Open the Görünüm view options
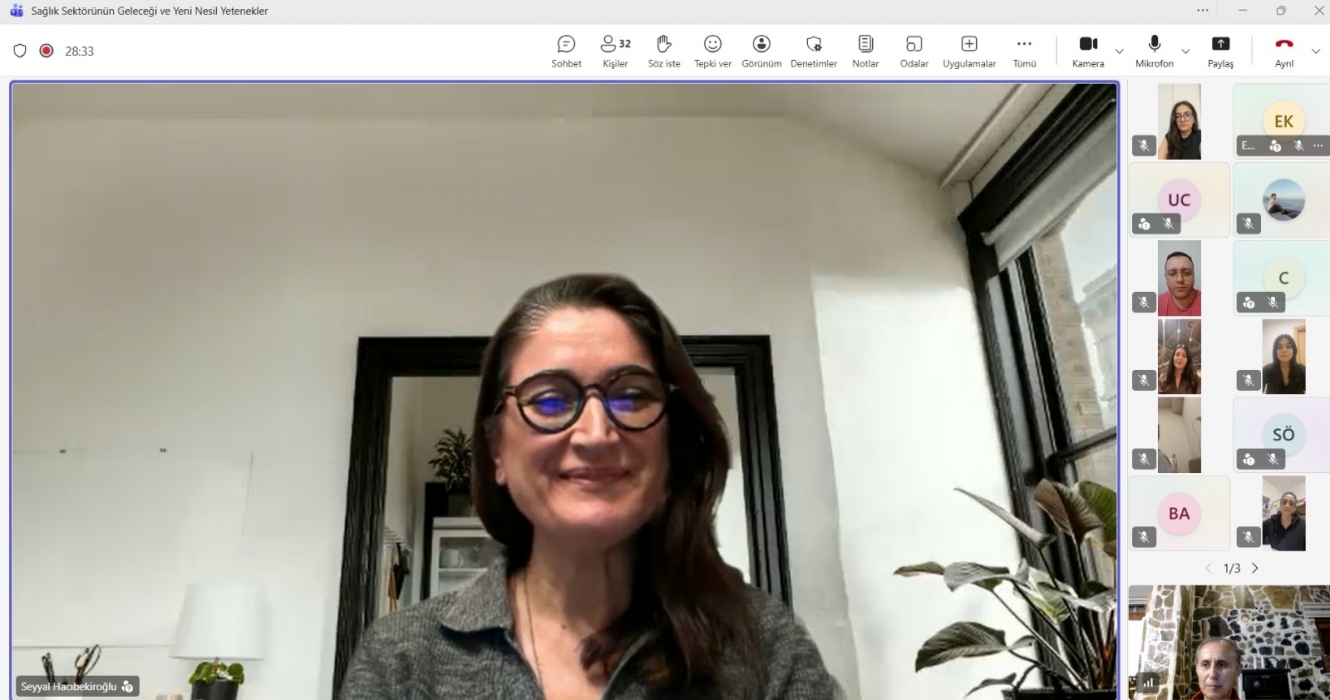Viewport: 1330px width, 700px height. click(x=761, y=51)
